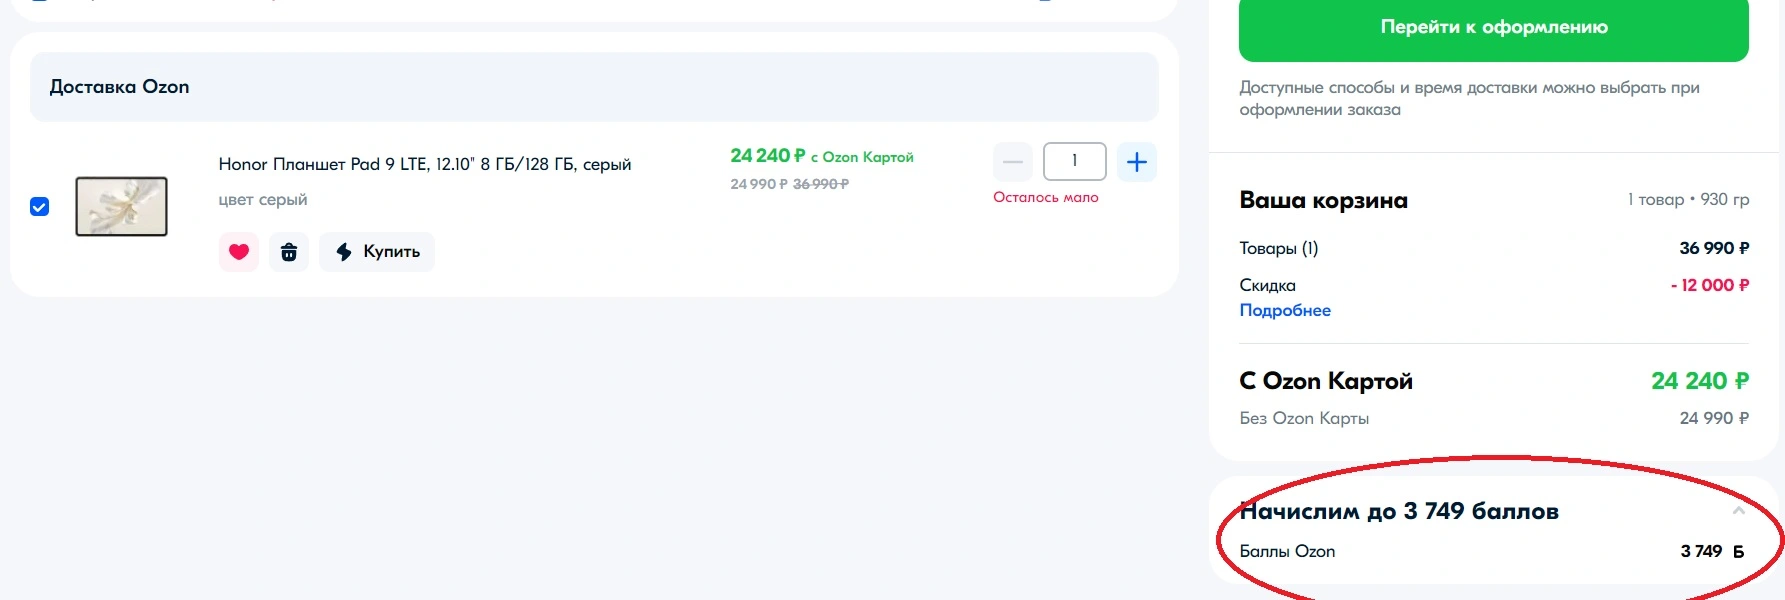Uncheck the Honor tablet item checkbox
This screenshot has height=600, width=1785.
[40, 207]
